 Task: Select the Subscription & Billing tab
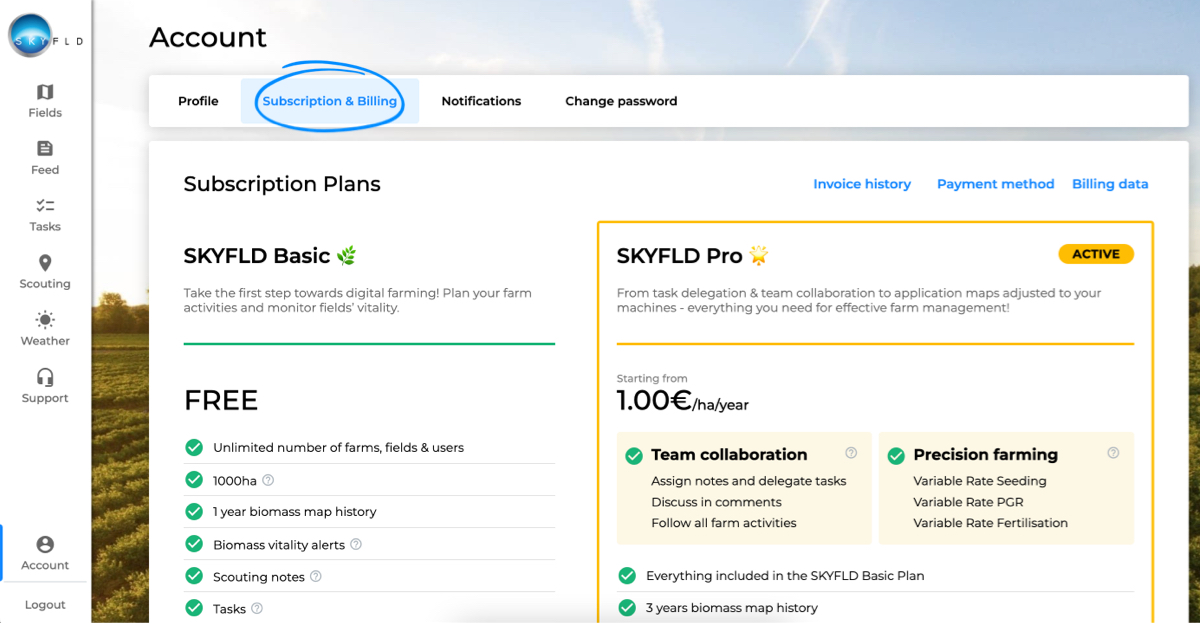tap(330, 101)
